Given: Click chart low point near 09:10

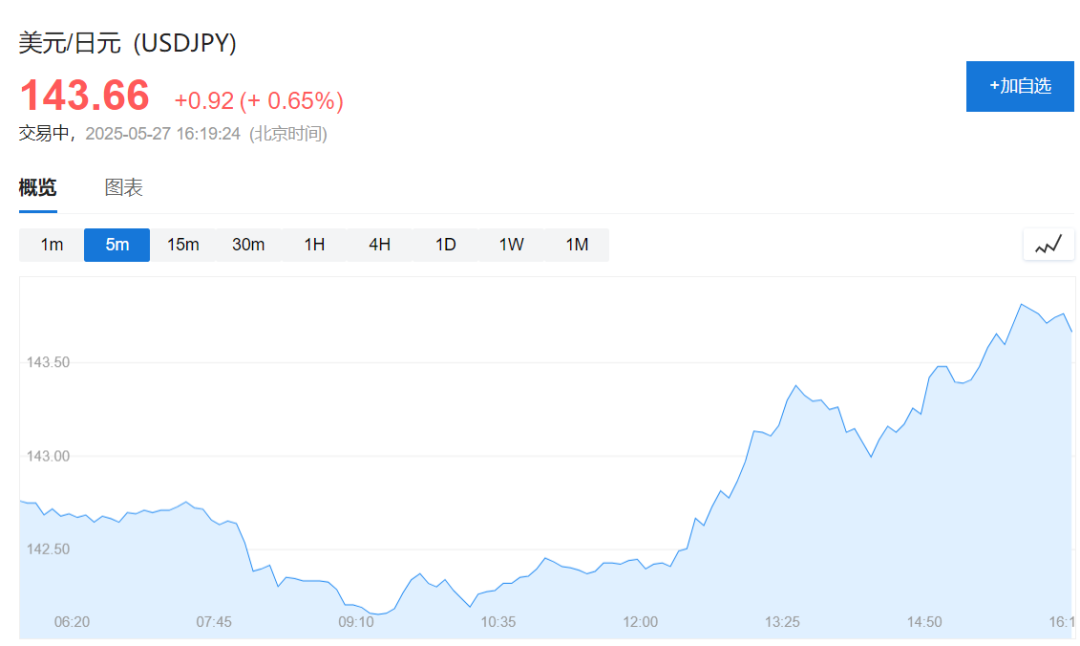Looking at the screenshot, I should 378,614.
